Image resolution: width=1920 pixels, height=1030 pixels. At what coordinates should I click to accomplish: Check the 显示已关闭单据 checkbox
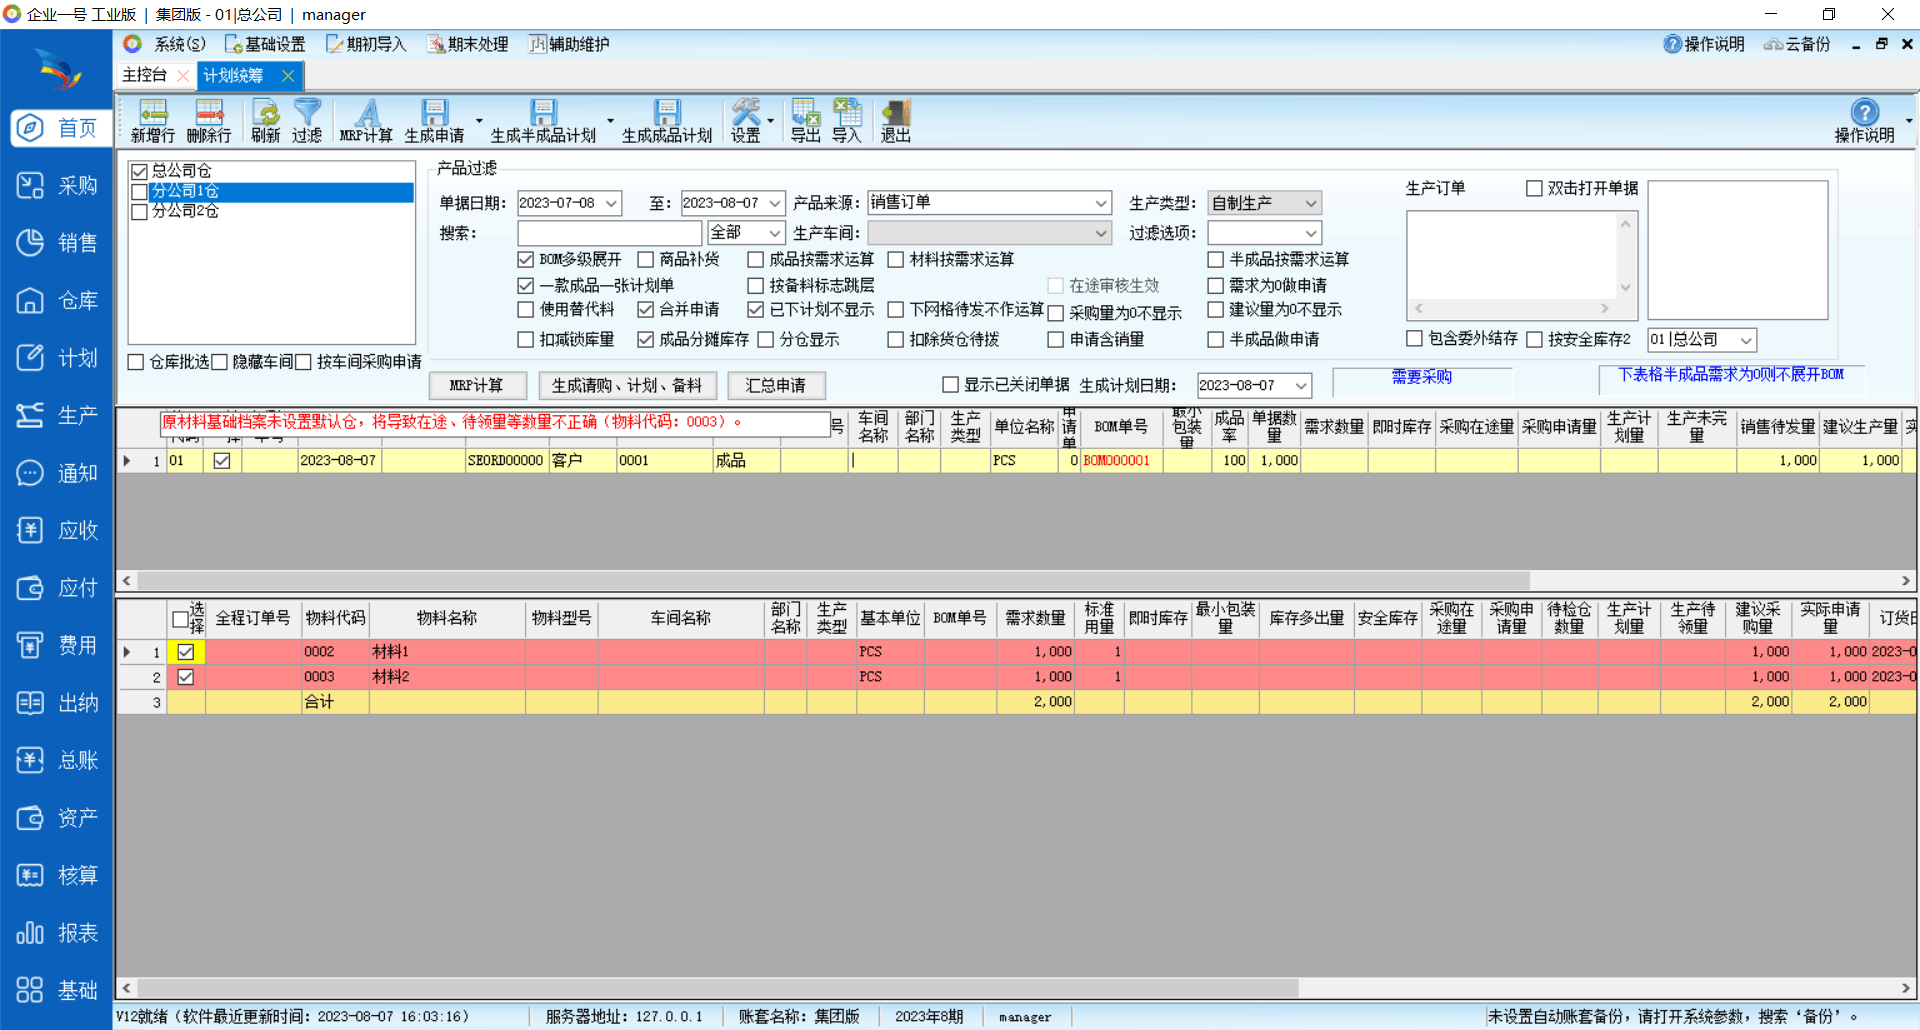(951, 385)
